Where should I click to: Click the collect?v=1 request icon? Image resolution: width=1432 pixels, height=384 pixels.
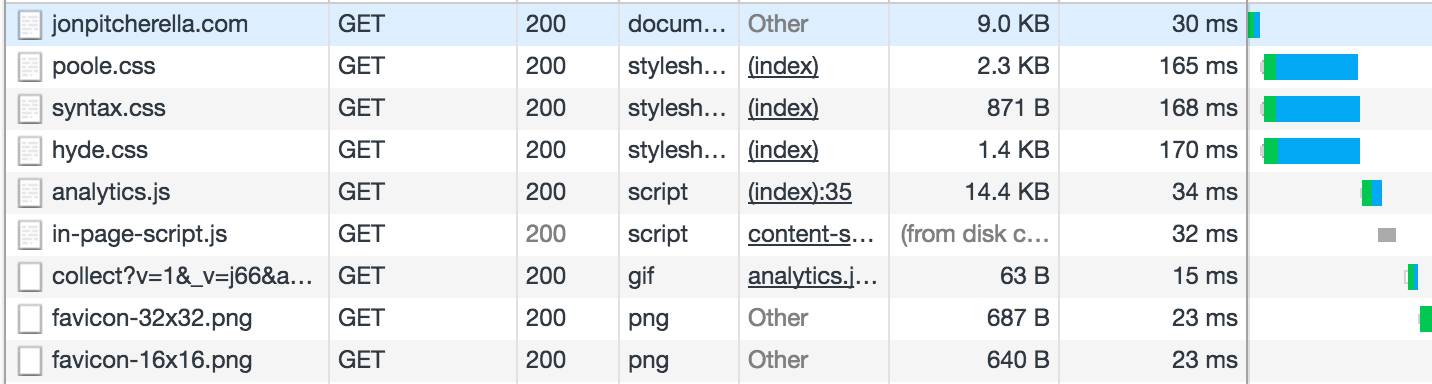pos(31,277)
